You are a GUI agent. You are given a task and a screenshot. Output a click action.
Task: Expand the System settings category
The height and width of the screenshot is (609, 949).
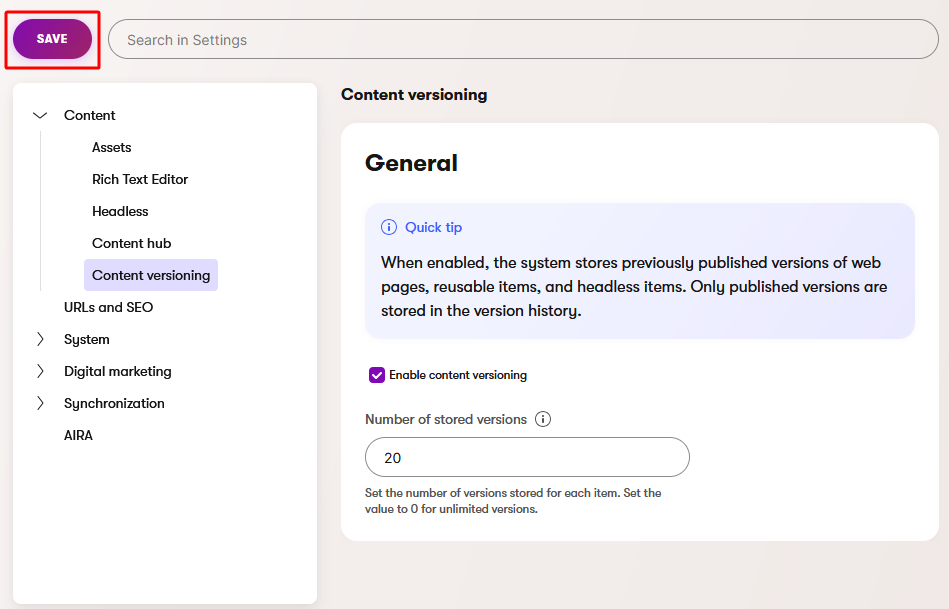click(40, 339)
